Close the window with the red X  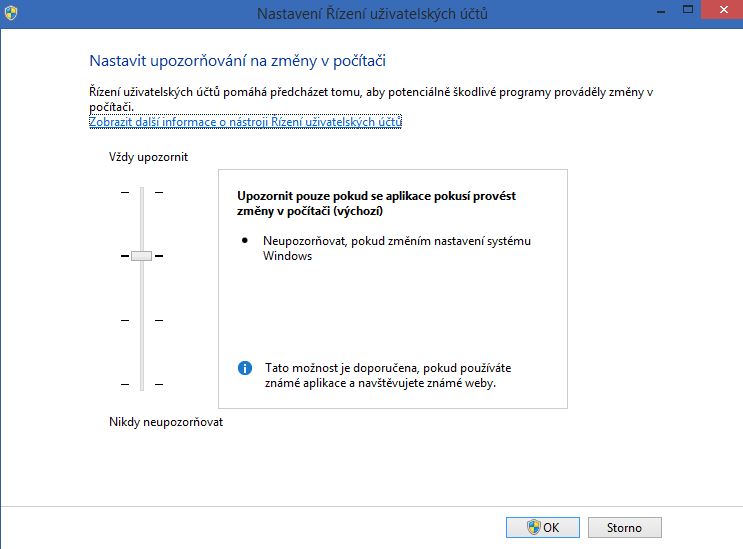click(723, 9)
